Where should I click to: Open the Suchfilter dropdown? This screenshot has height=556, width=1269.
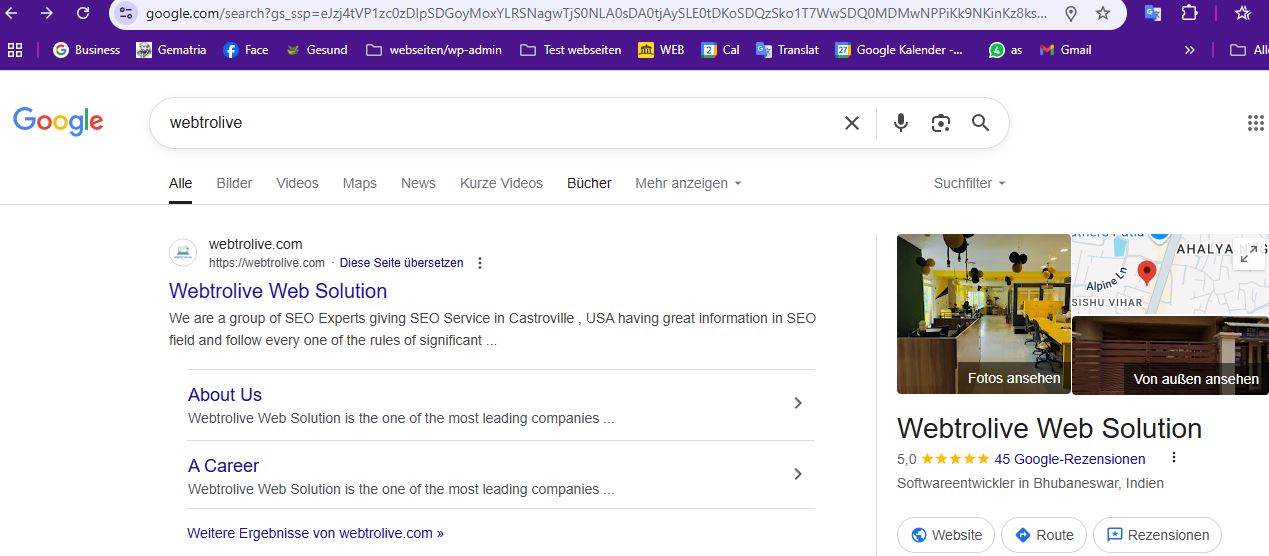[x=969, y=183]
